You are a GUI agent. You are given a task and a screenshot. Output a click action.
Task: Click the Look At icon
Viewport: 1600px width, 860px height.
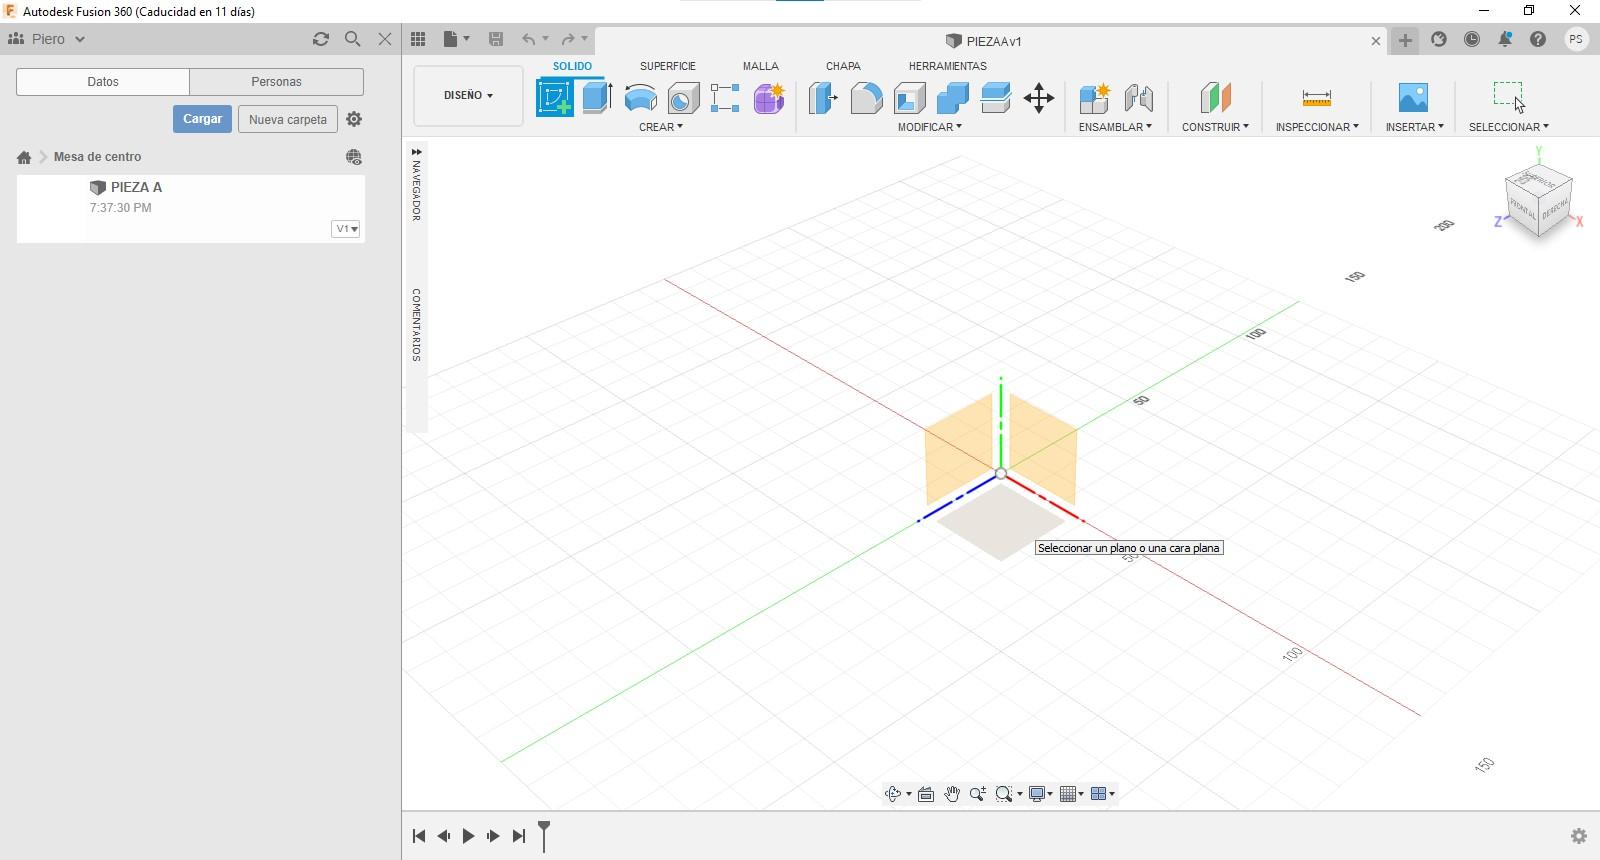point(926,794)
